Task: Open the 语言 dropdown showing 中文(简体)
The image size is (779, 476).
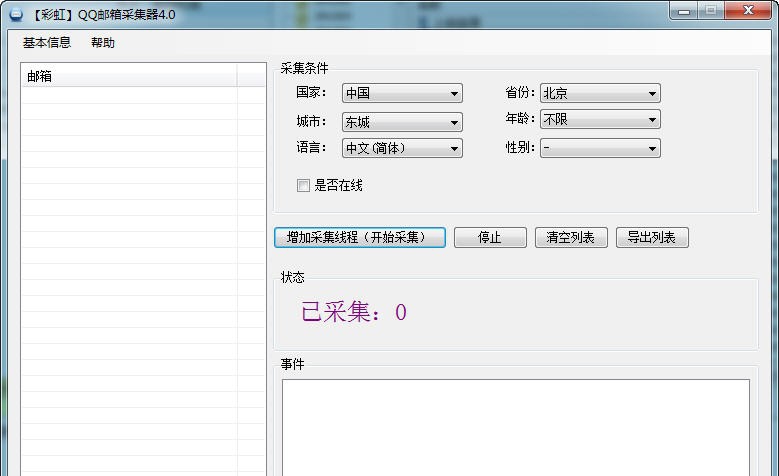Action: pyautogui.click(x=402, y=148)
